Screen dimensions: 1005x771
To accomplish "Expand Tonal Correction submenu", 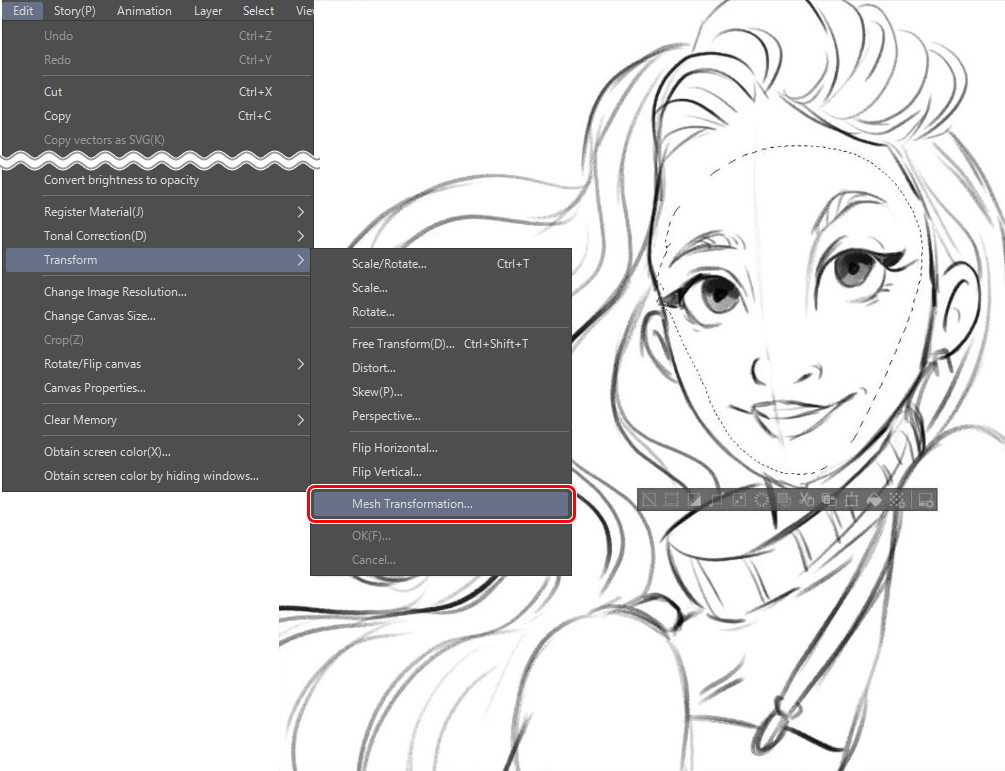I will tap(300, 236).
